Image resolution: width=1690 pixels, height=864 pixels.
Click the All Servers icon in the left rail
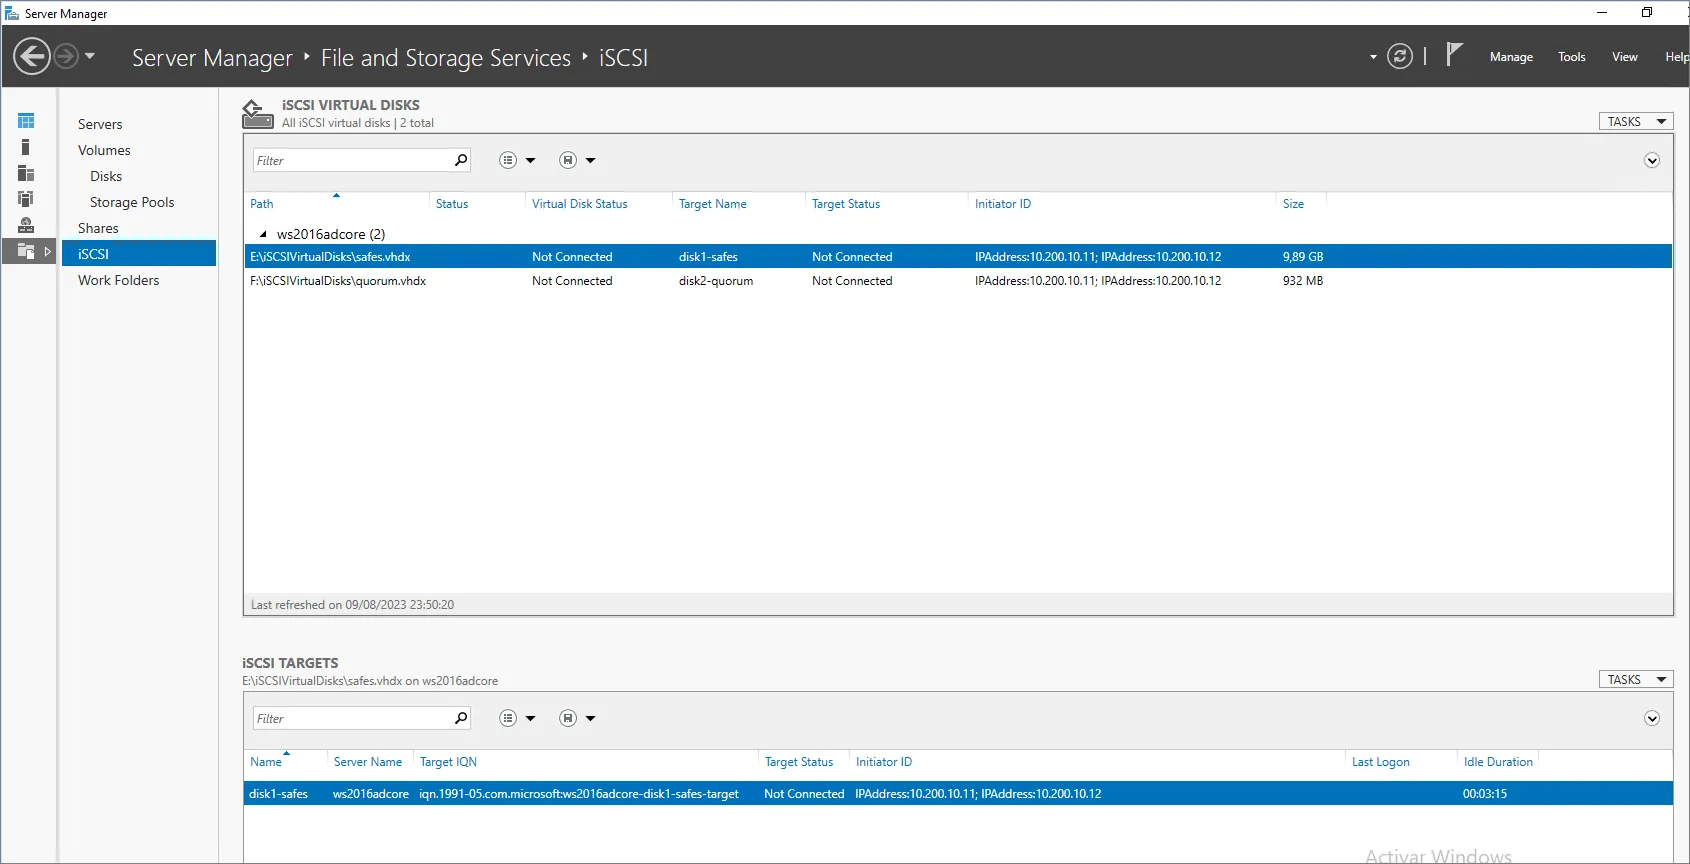(x=26, y=173)
